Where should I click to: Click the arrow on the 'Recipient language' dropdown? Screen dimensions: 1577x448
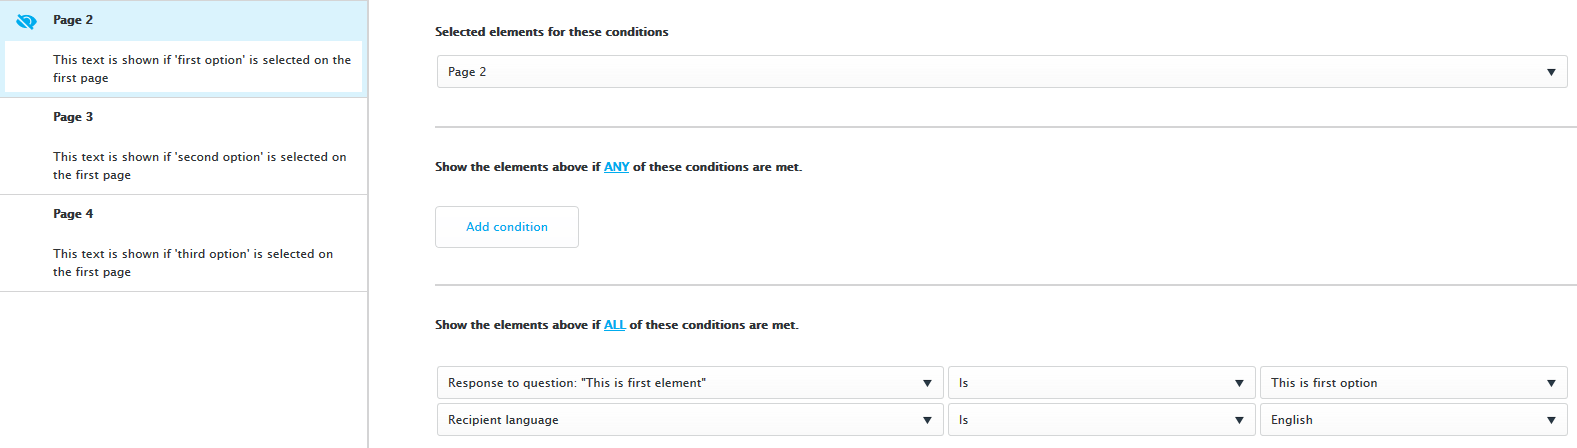point(927,420)
